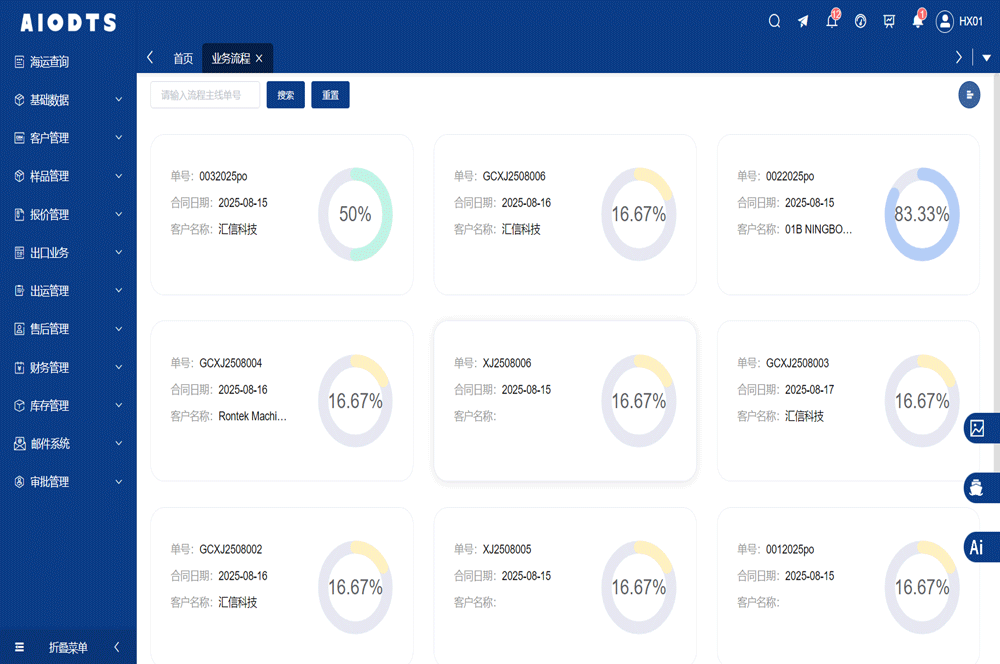Click the 邮件系统 sidebar icon
1000x664 pixels.
19,443
